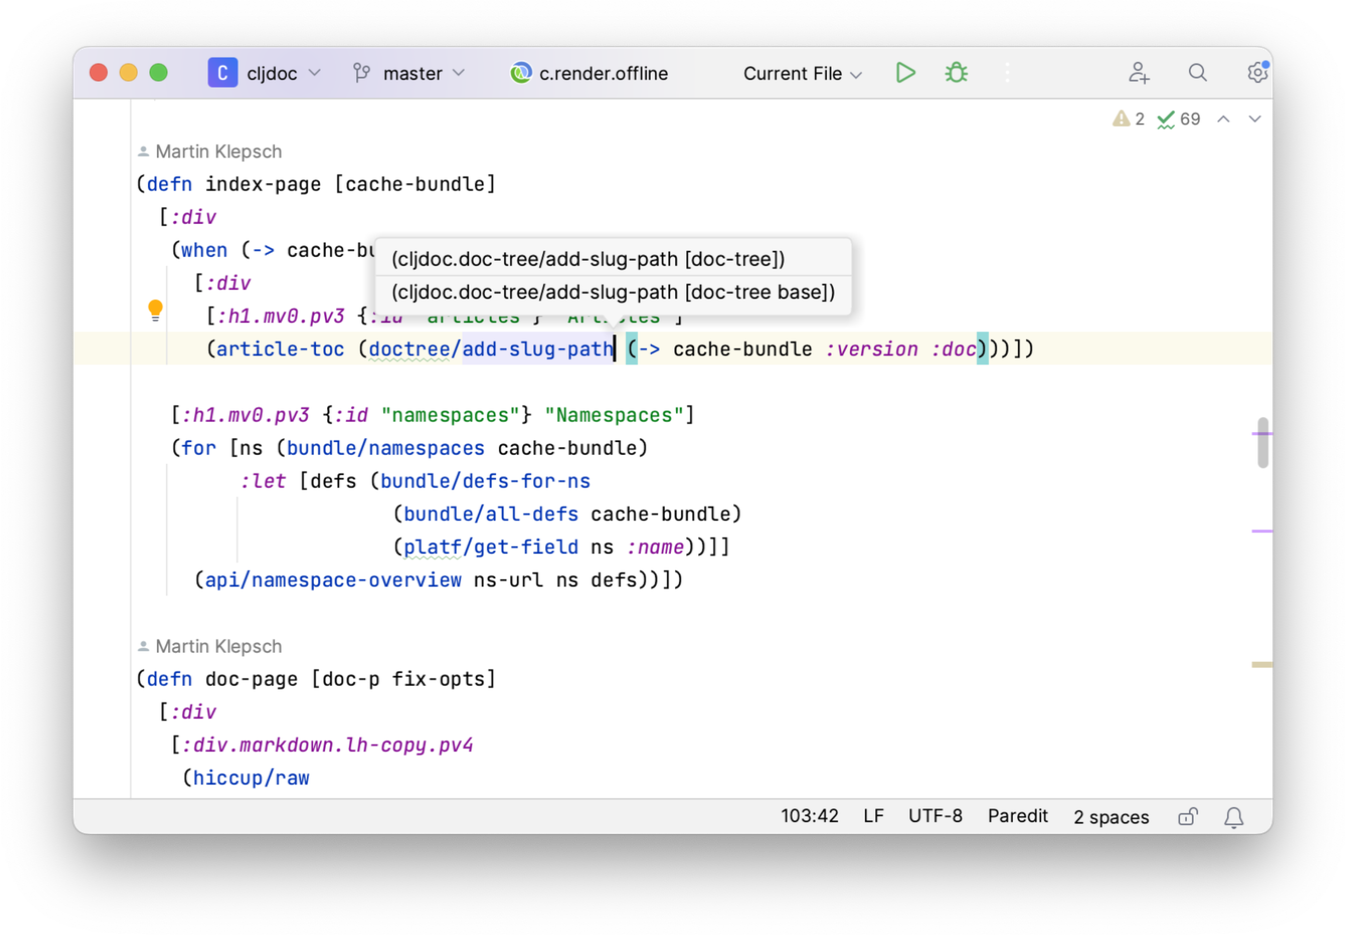This screenshot has height=935, width=1346.
Task: Click the editor vertical scrollbar thumb
Action: (1263, 443)
